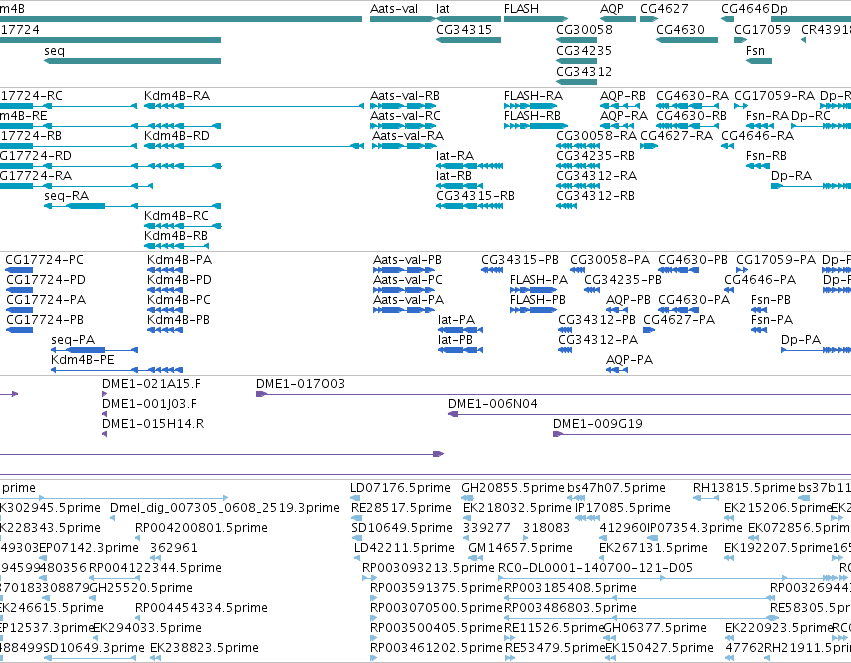The width and height of the screenshot is (851, 663).
Task: Click protein AQP-PA
Action: (630, 360)
